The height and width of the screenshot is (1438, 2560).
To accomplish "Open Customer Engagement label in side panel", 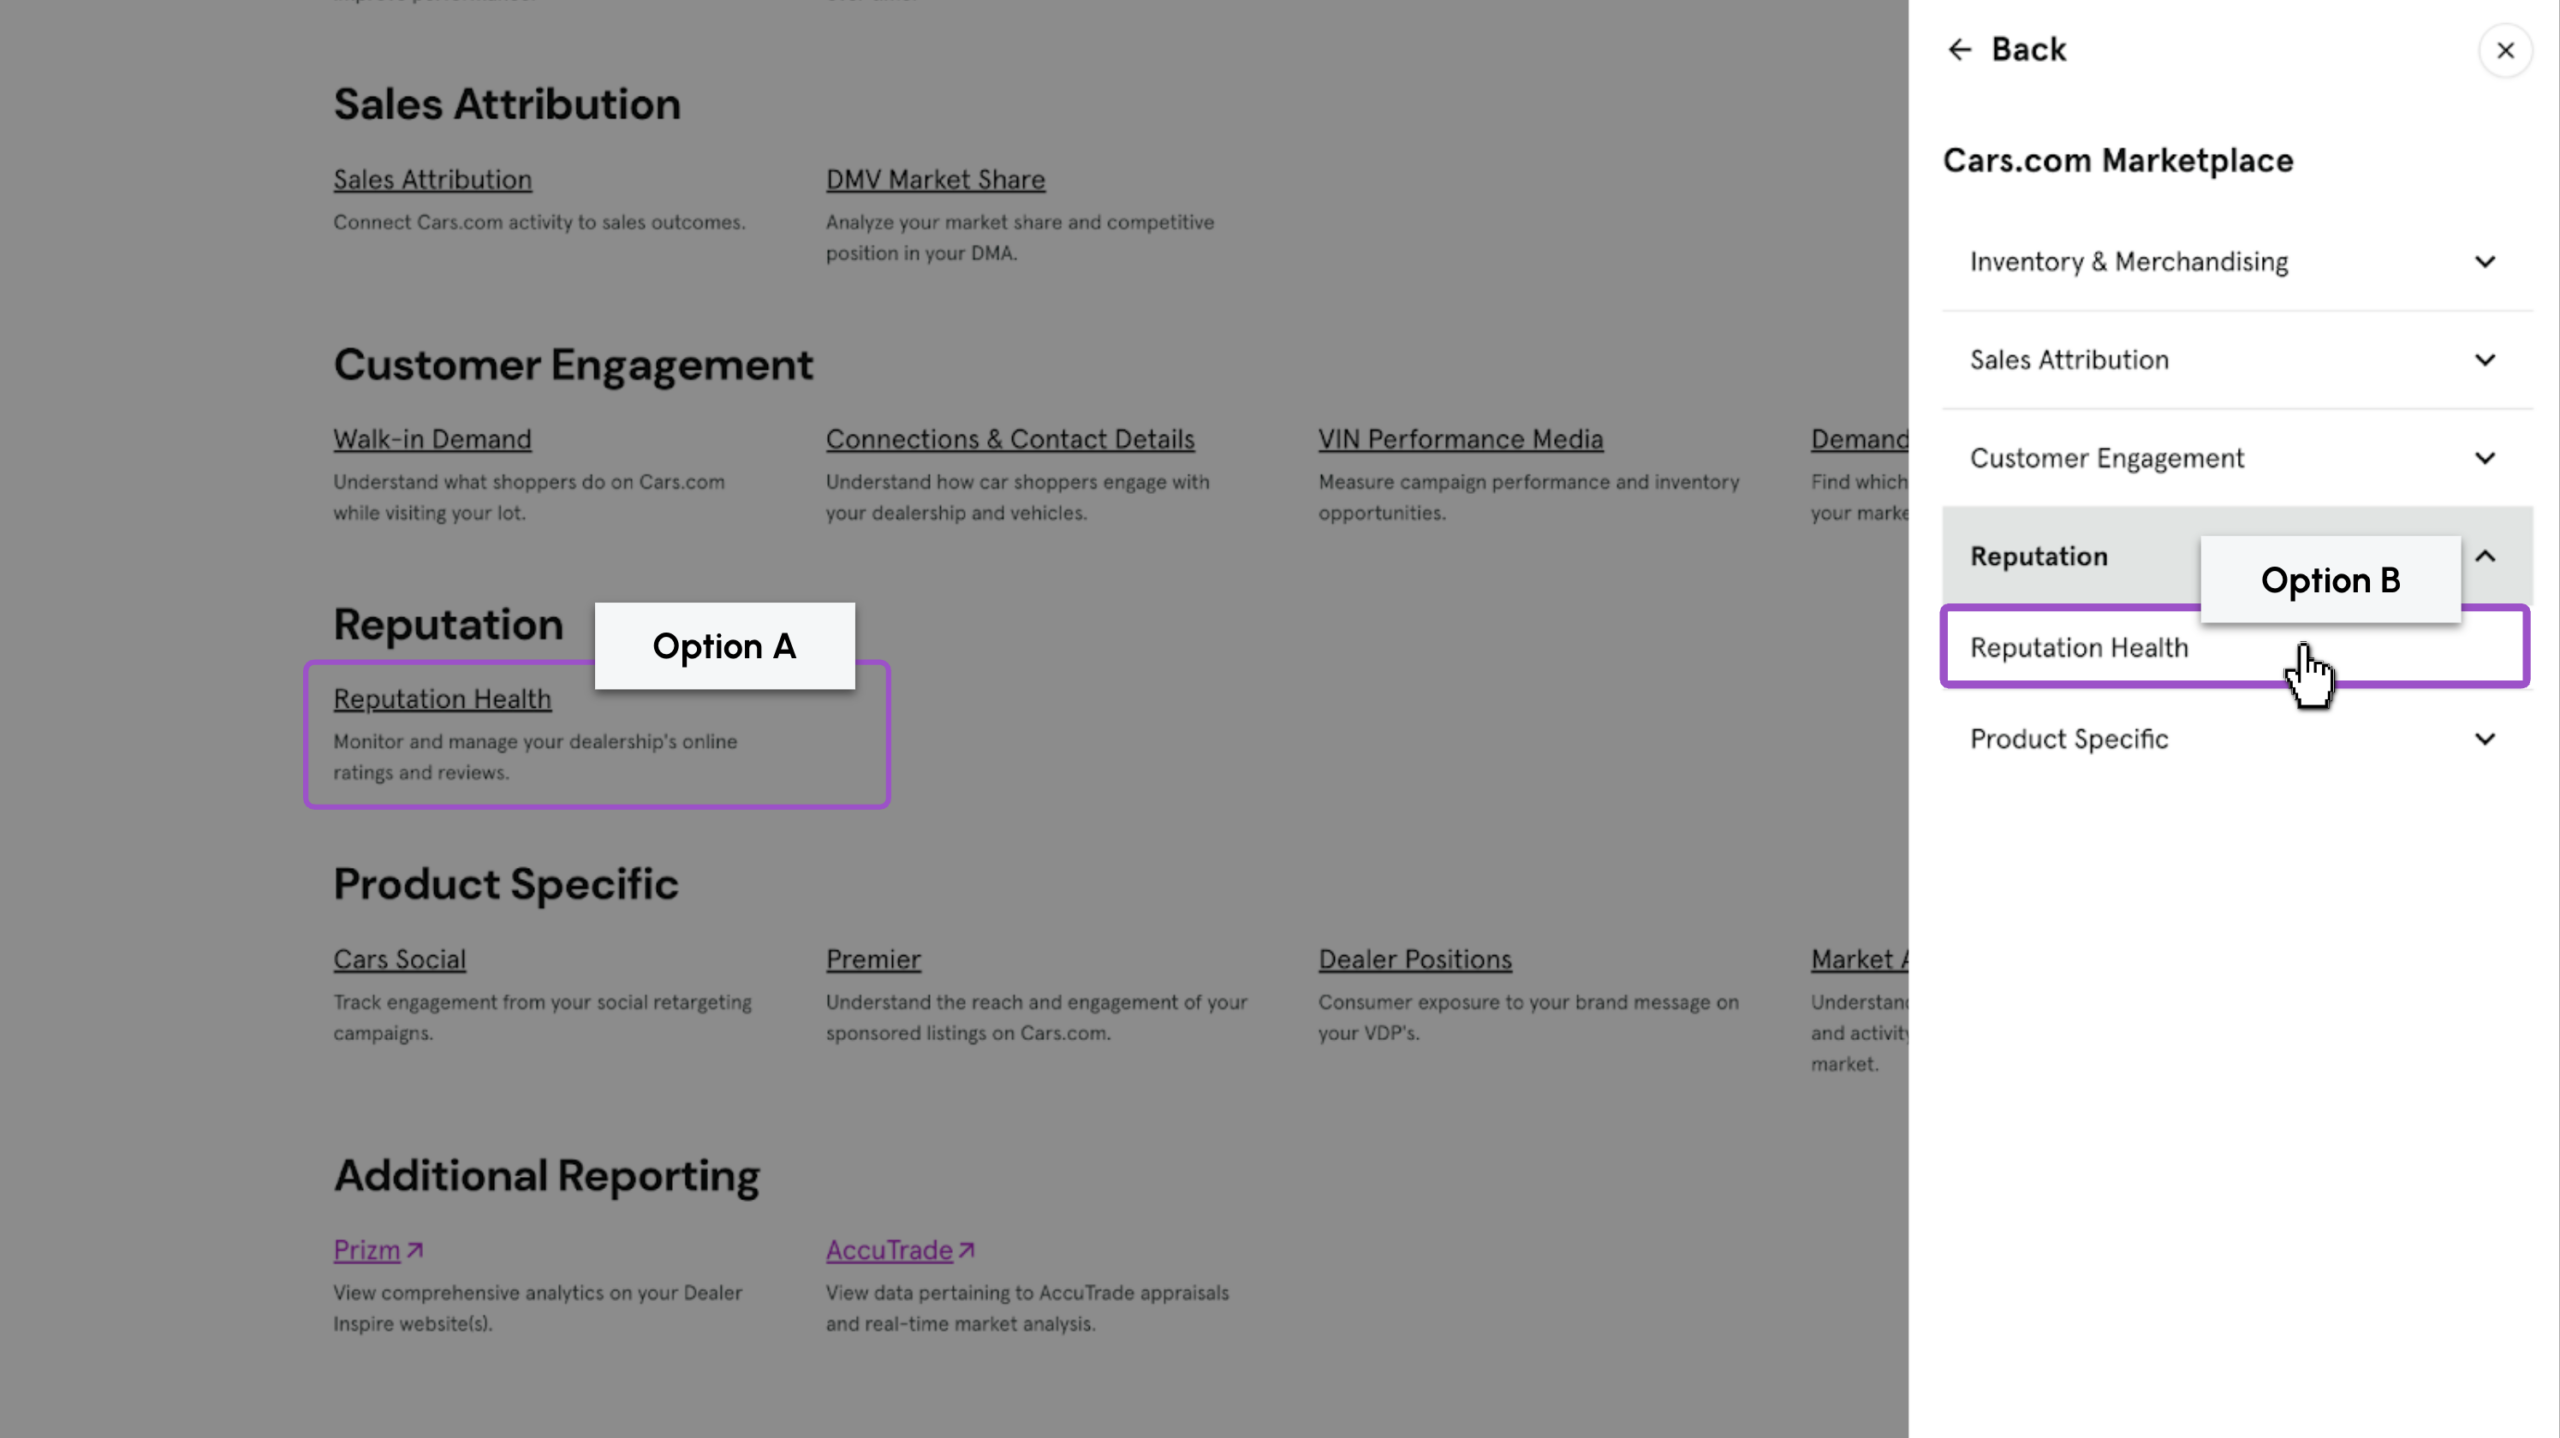I will pos(2107,458).
